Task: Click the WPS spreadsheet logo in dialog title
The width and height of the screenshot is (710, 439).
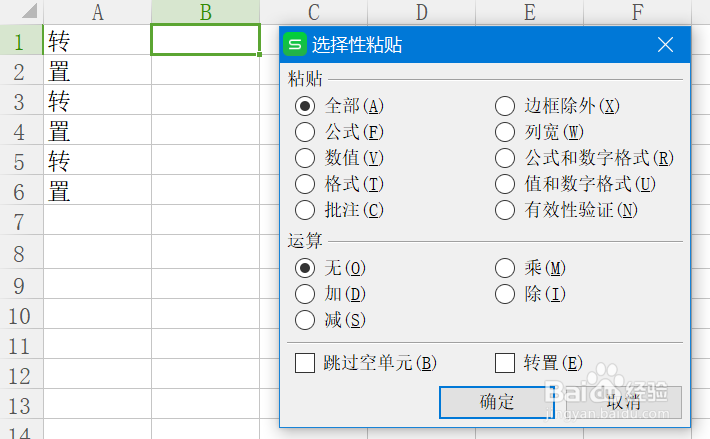Action: 296,45
